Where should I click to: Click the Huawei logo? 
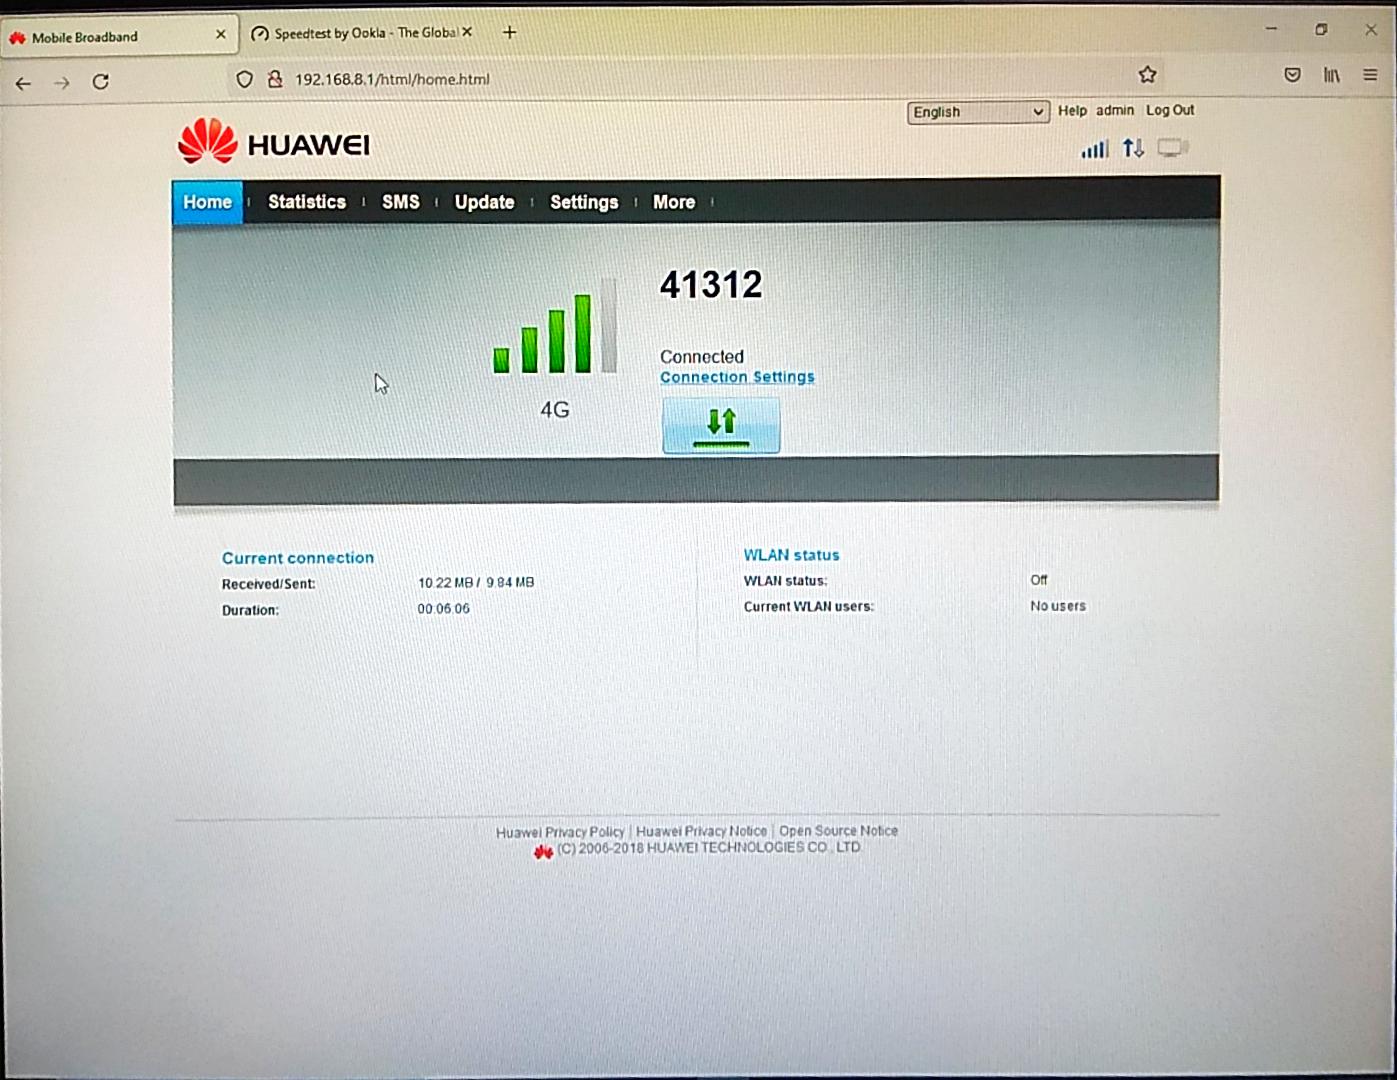click(273, 142)
